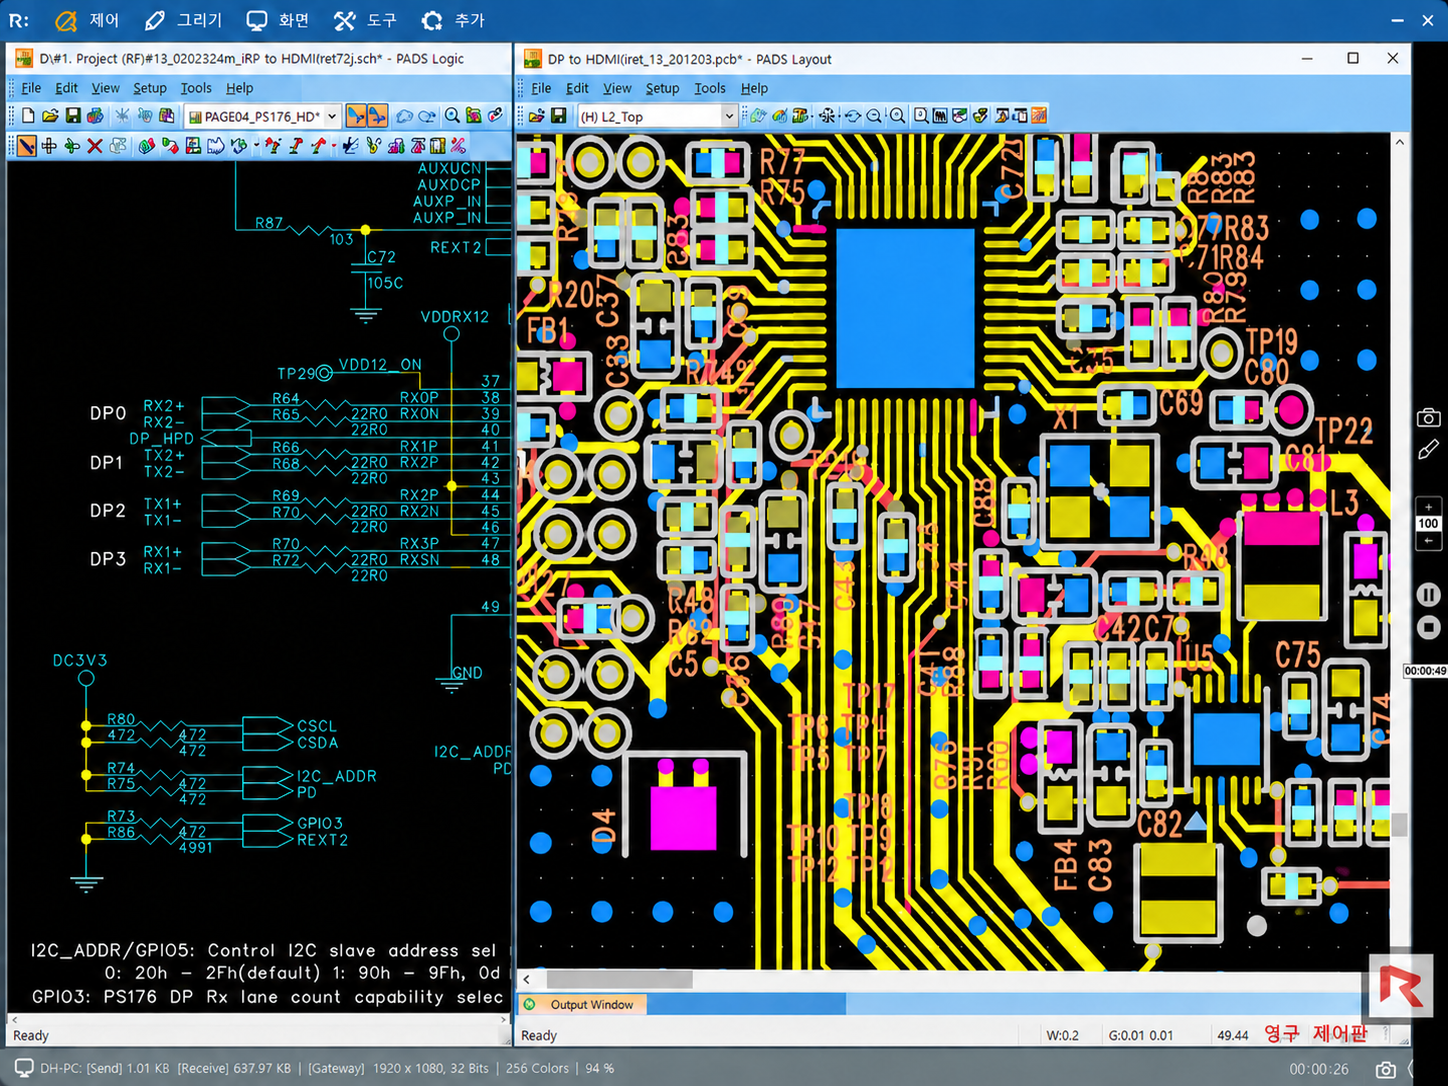The height and width of the screenshot is (1086, 1448).
Task: Select the pencil draw tool on side panel
Action: pos(1428,450)
